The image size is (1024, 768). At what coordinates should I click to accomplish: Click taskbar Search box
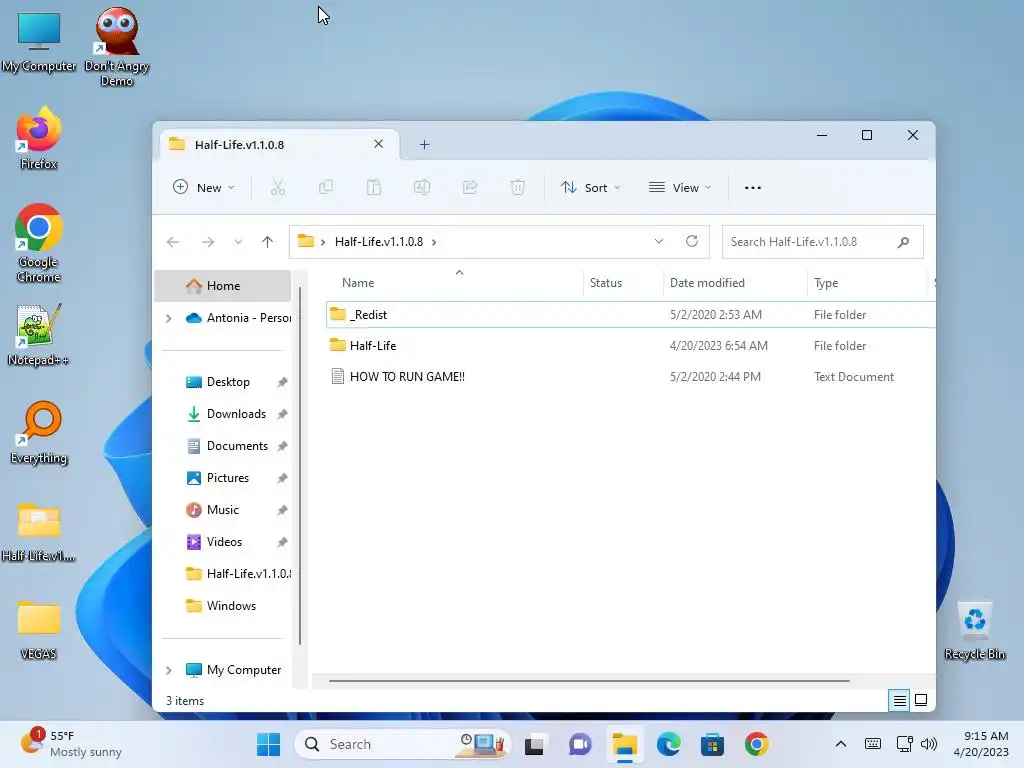(402, 744)
